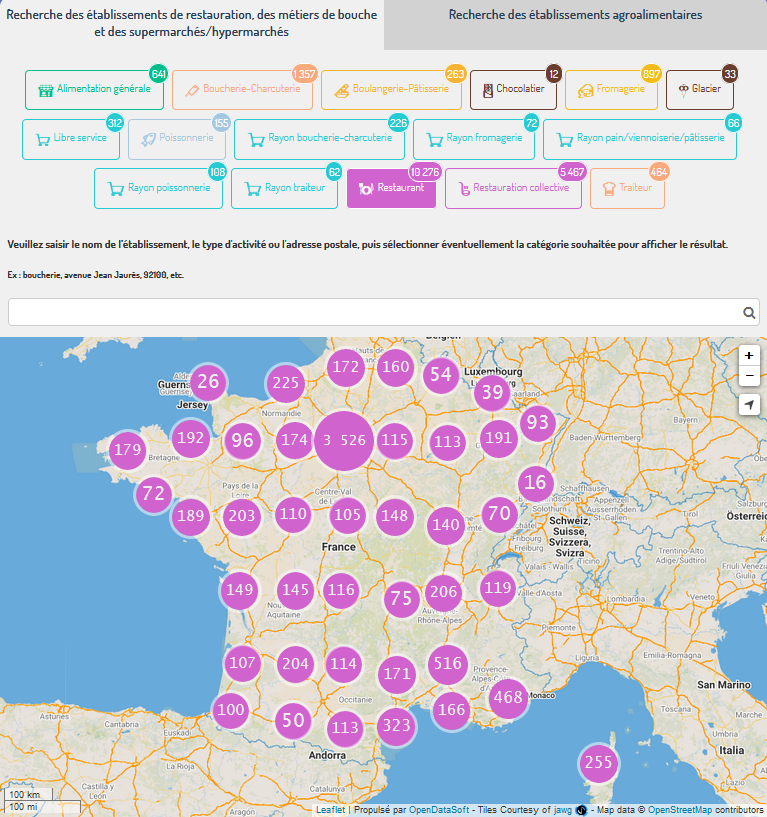This screenshot has height=817, width=767.
Task: Open cluster marker 100 near Euskadi
Action: [x=230, y=710]
